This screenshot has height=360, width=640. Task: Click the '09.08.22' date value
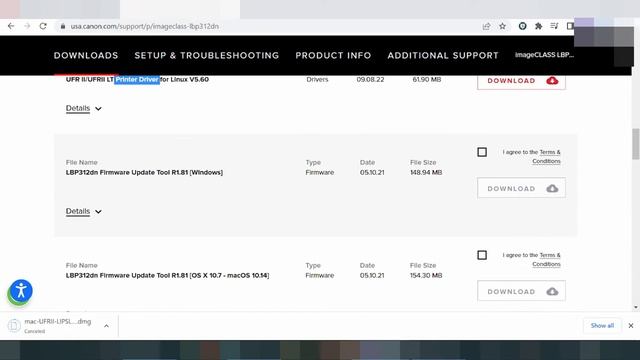tap(370, 80)
